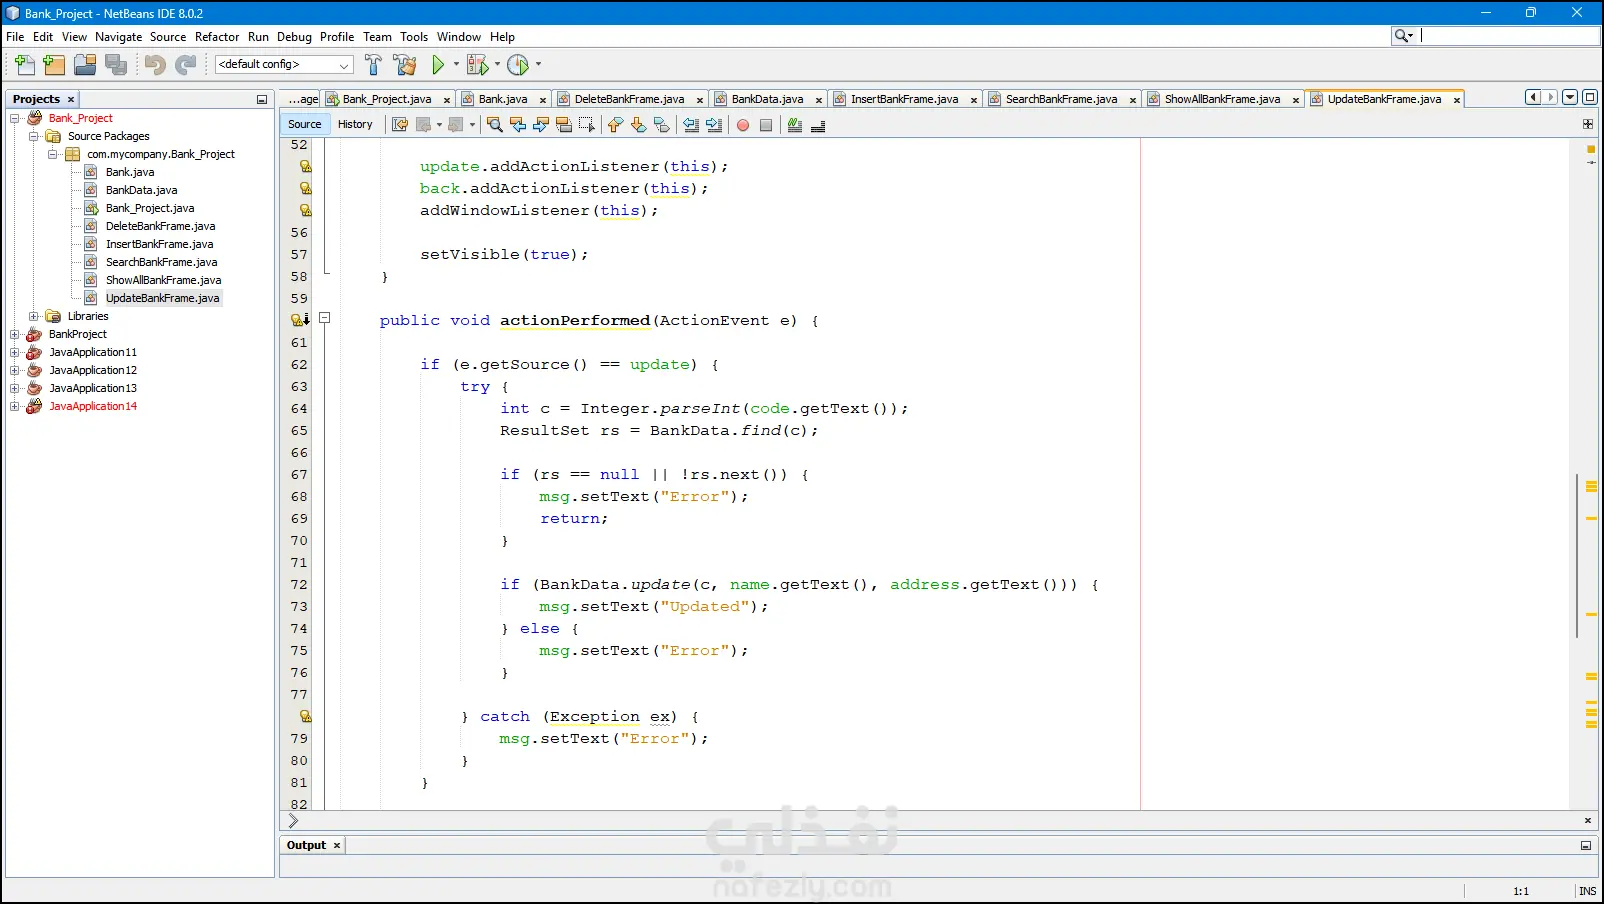Click the Undo arrow in toolbar

click(x=155, y=65)
